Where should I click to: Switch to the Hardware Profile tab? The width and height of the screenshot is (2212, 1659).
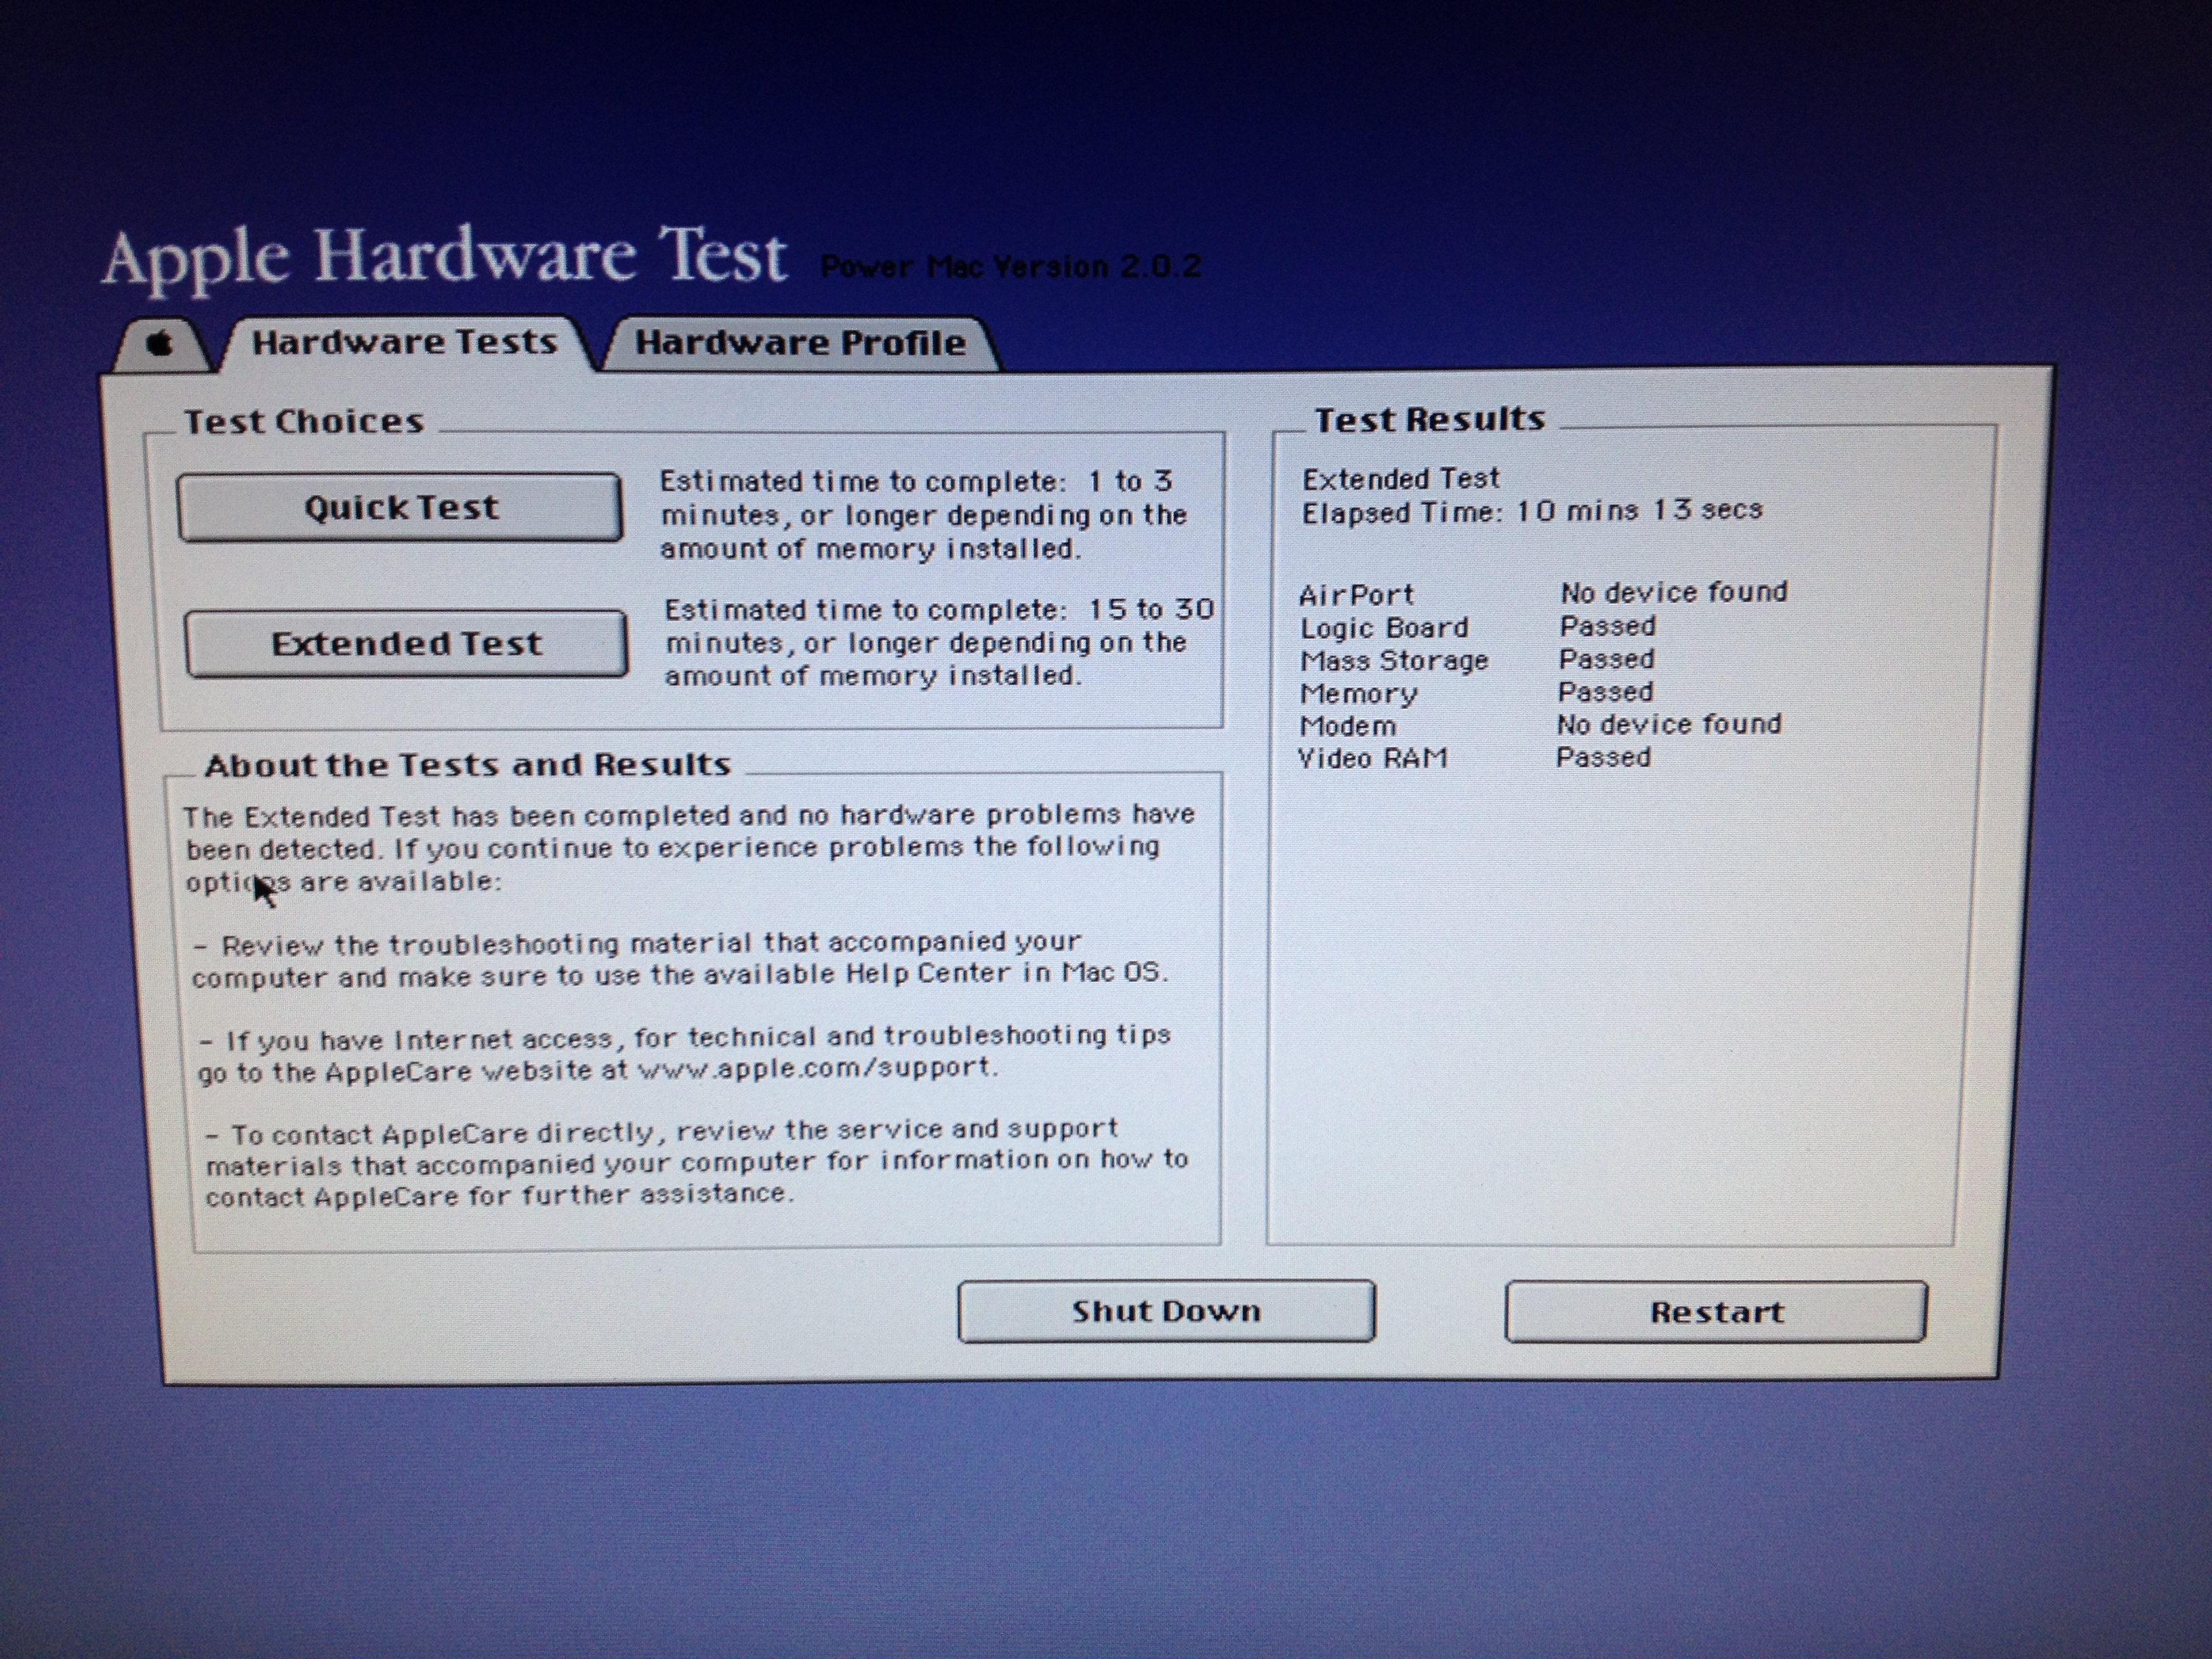[x=799, y=343]
